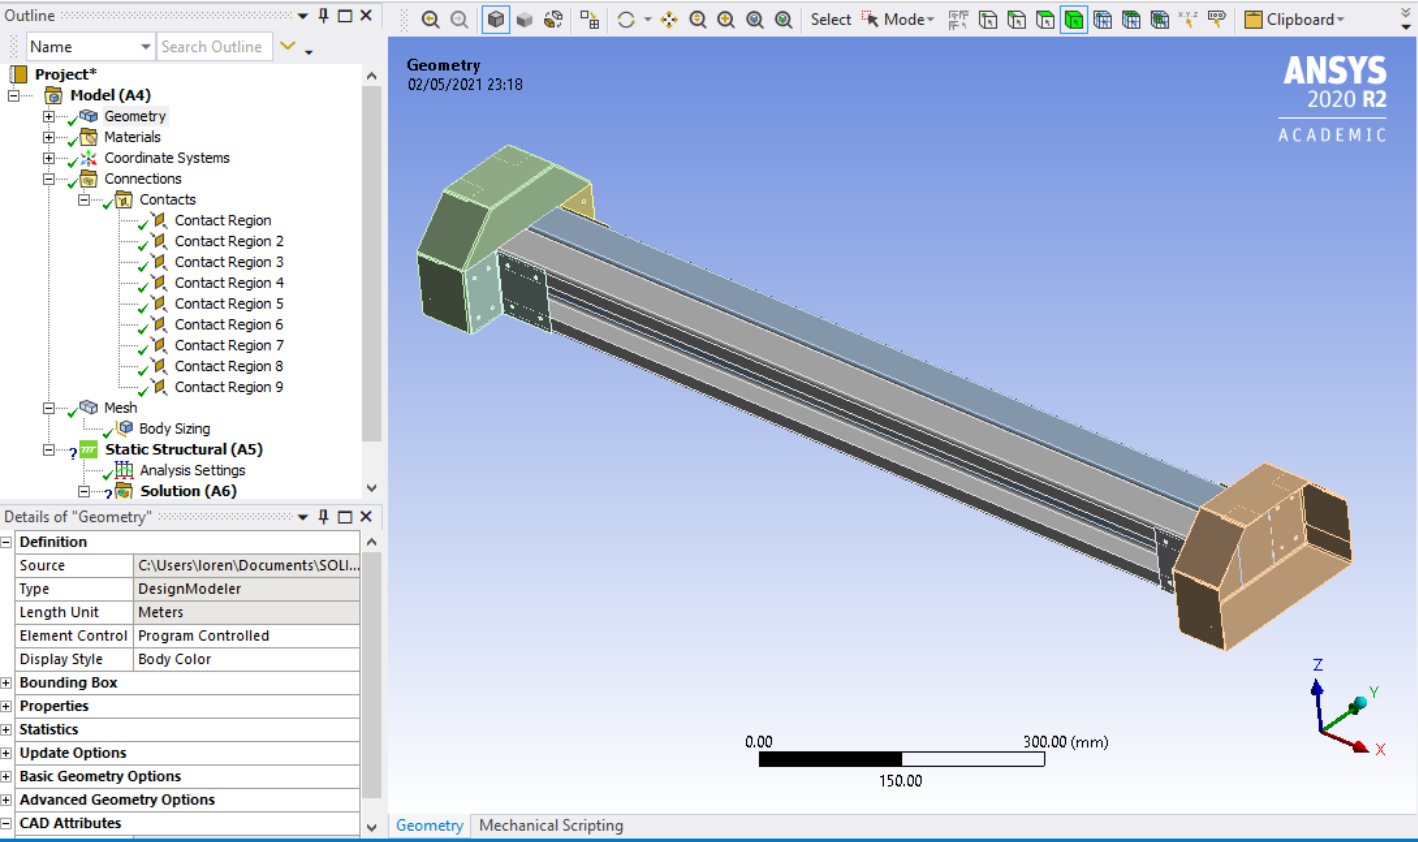The image size is (1418, 842).
Task: Switch to the Mechanical Scripting tab
Action: tap(551, 825)
